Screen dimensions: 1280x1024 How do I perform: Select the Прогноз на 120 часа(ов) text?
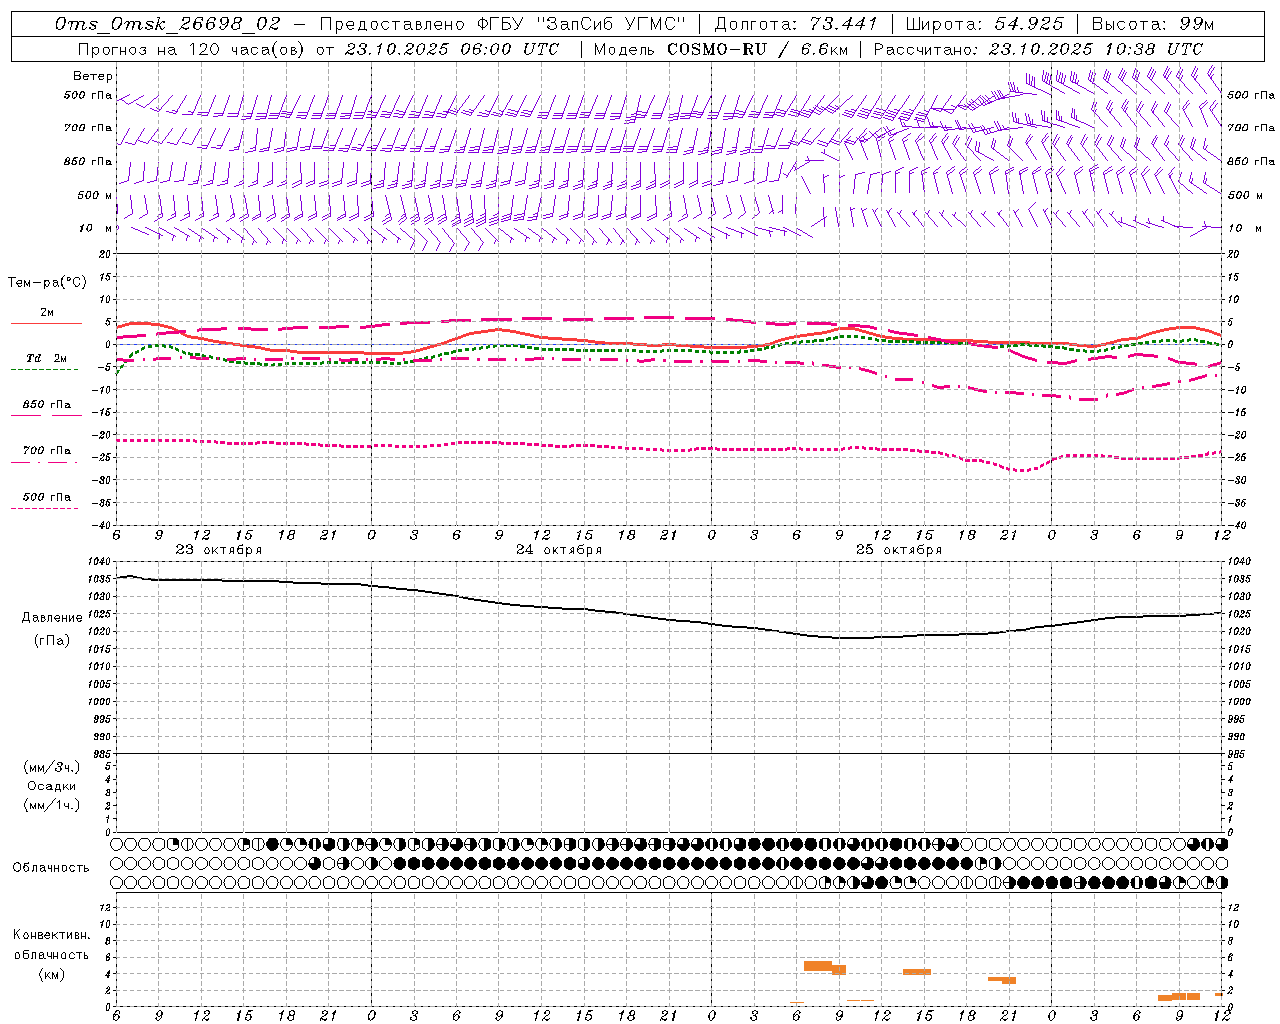[193, 49]
